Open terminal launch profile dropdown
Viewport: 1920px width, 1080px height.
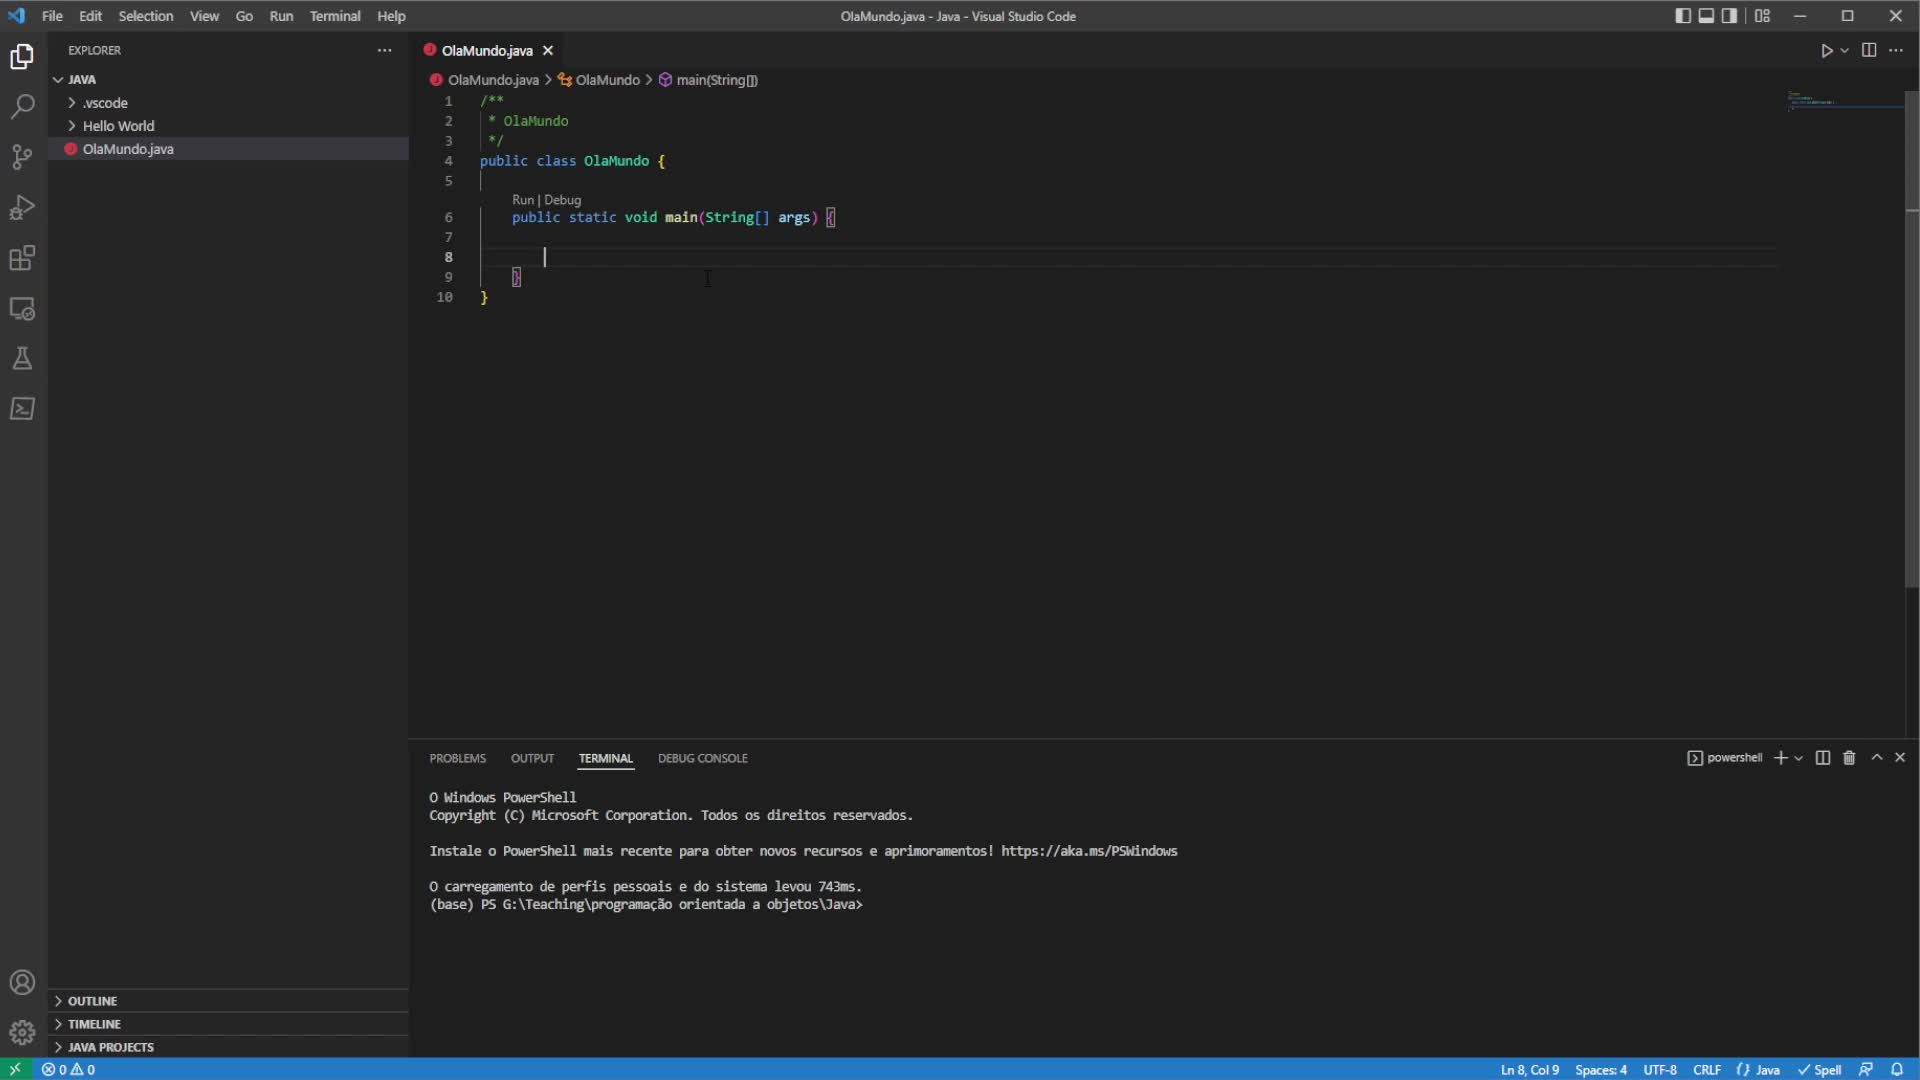point(1798,758)
